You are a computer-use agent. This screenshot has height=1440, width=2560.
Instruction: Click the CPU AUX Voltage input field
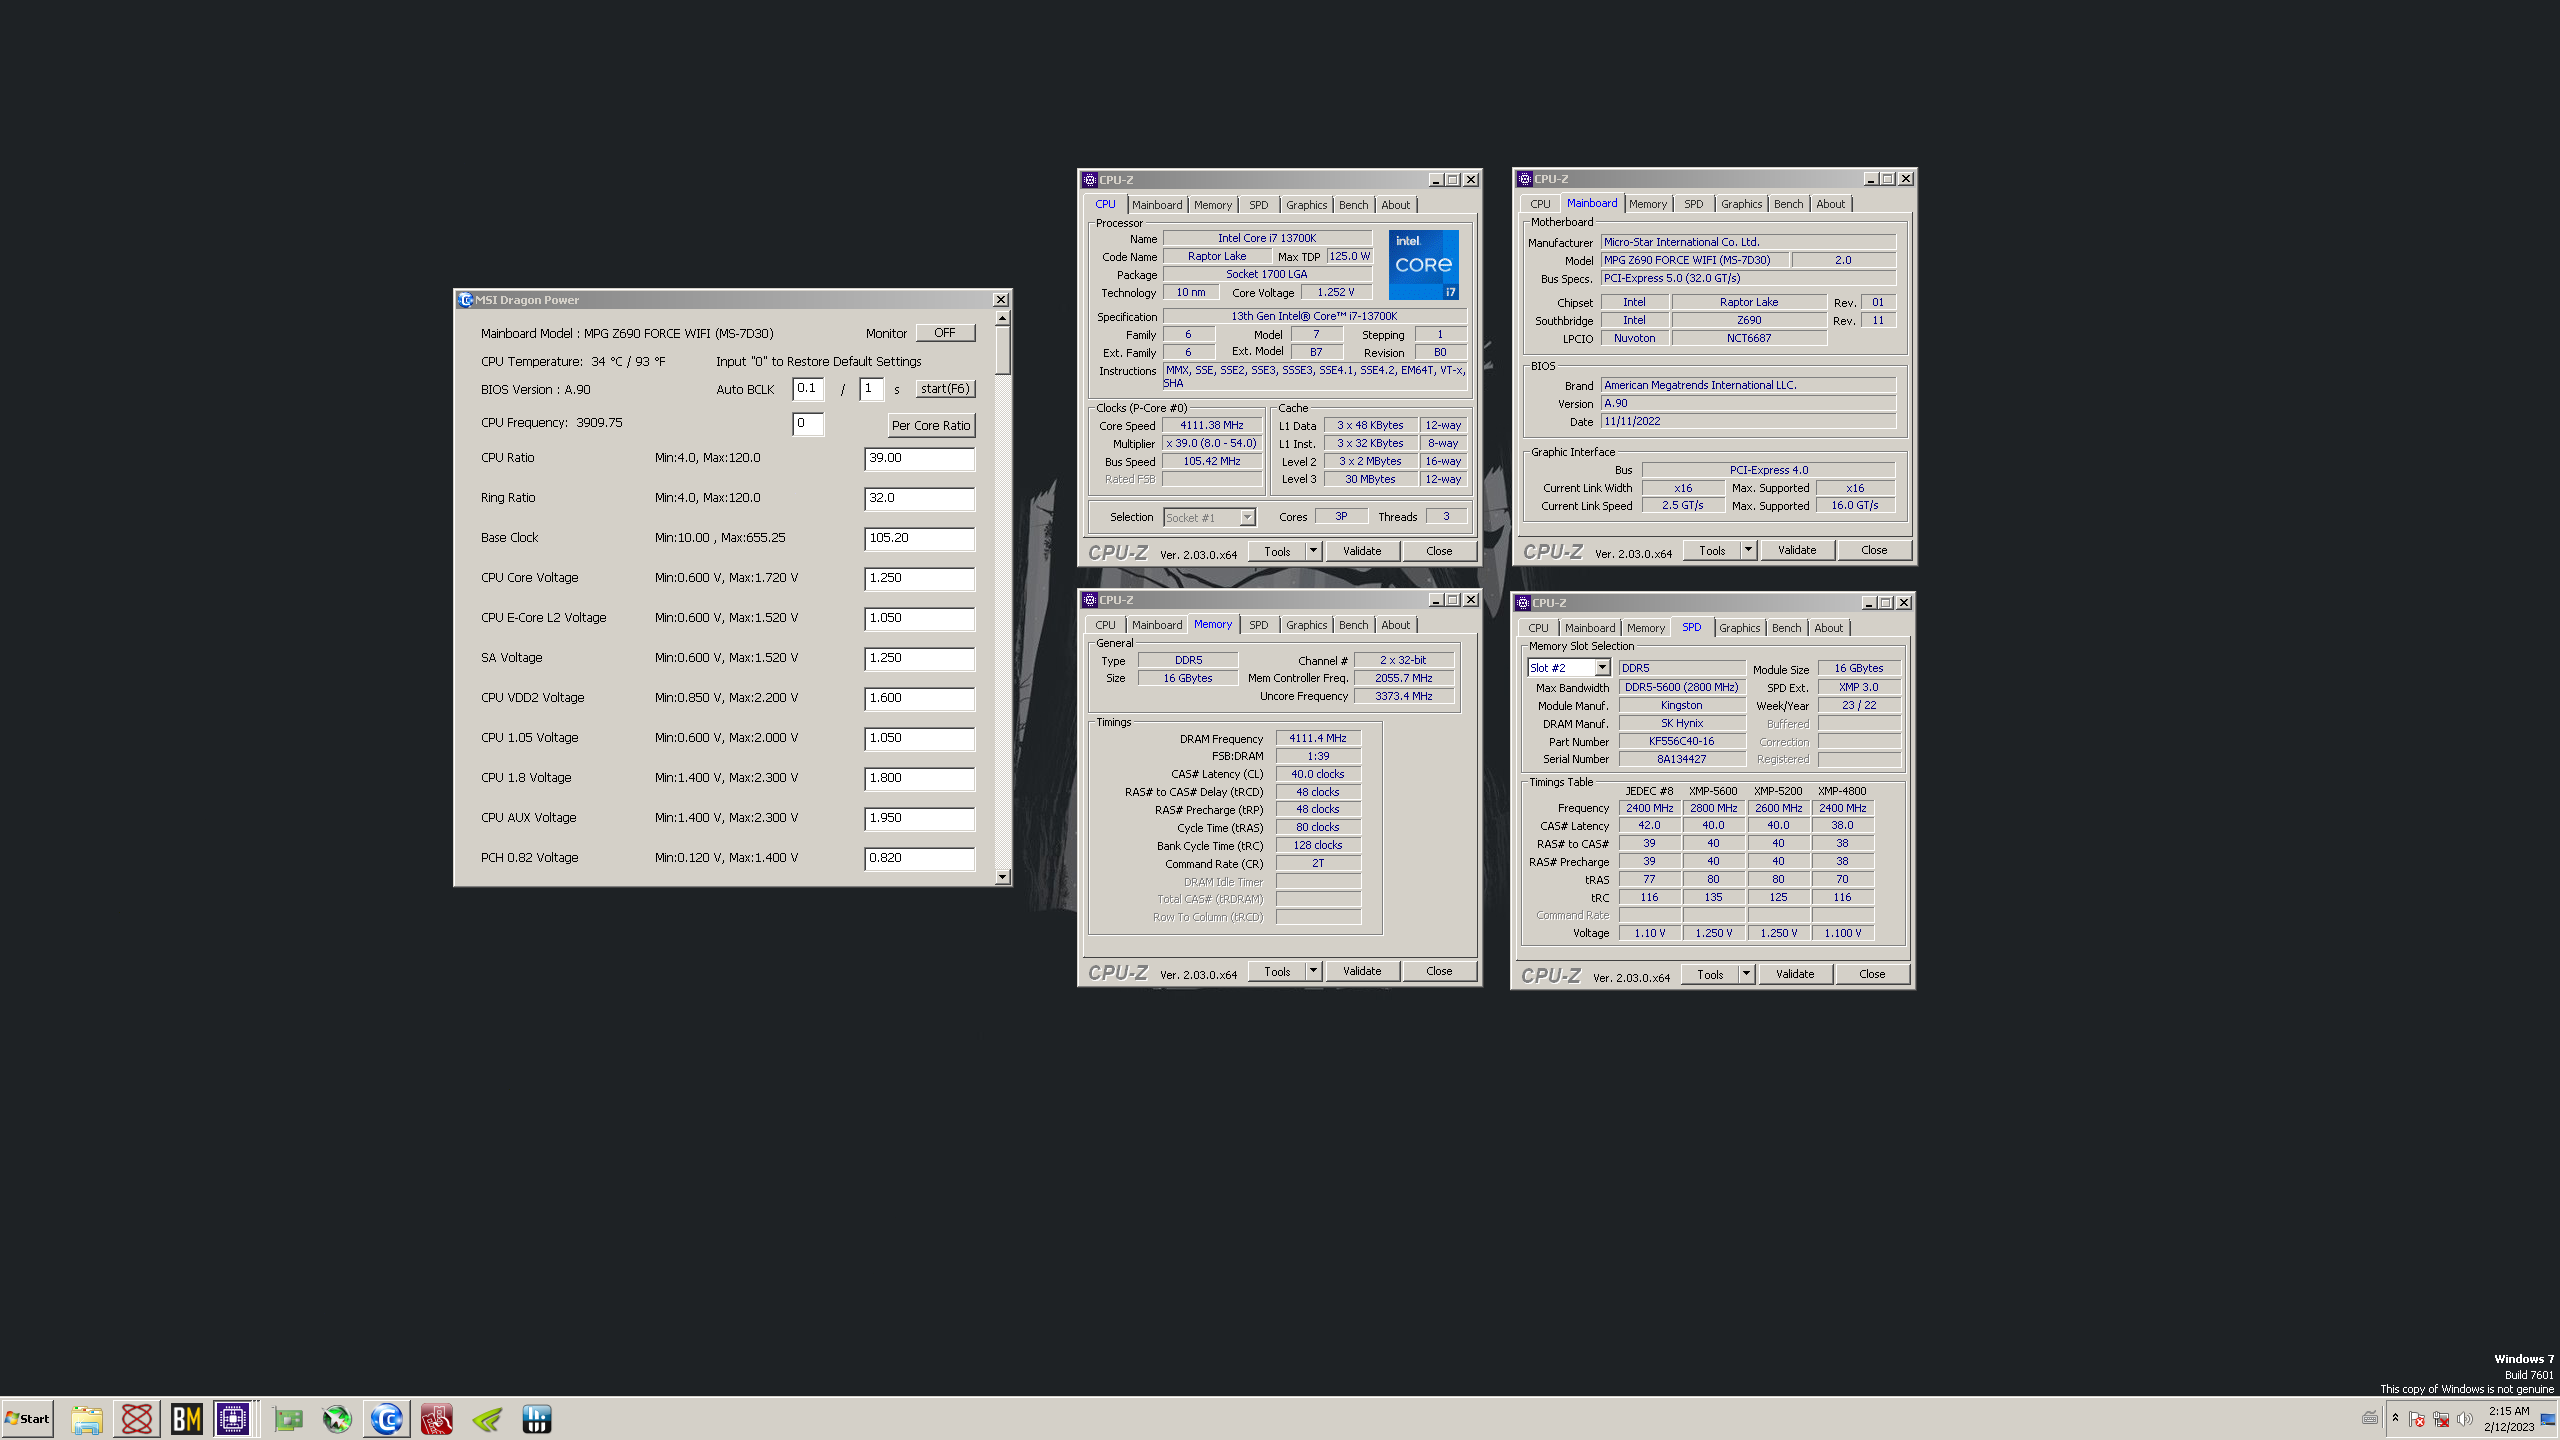click(919, 818)
